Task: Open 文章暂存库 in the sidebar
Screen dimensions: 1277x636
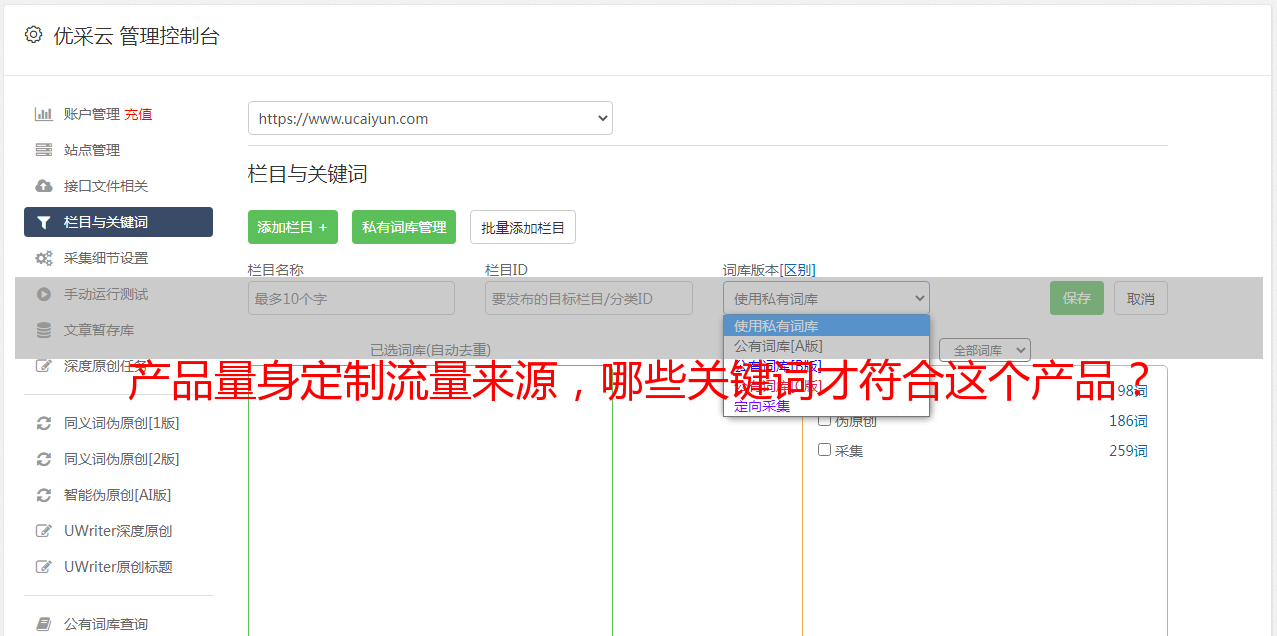Action: 99,330
